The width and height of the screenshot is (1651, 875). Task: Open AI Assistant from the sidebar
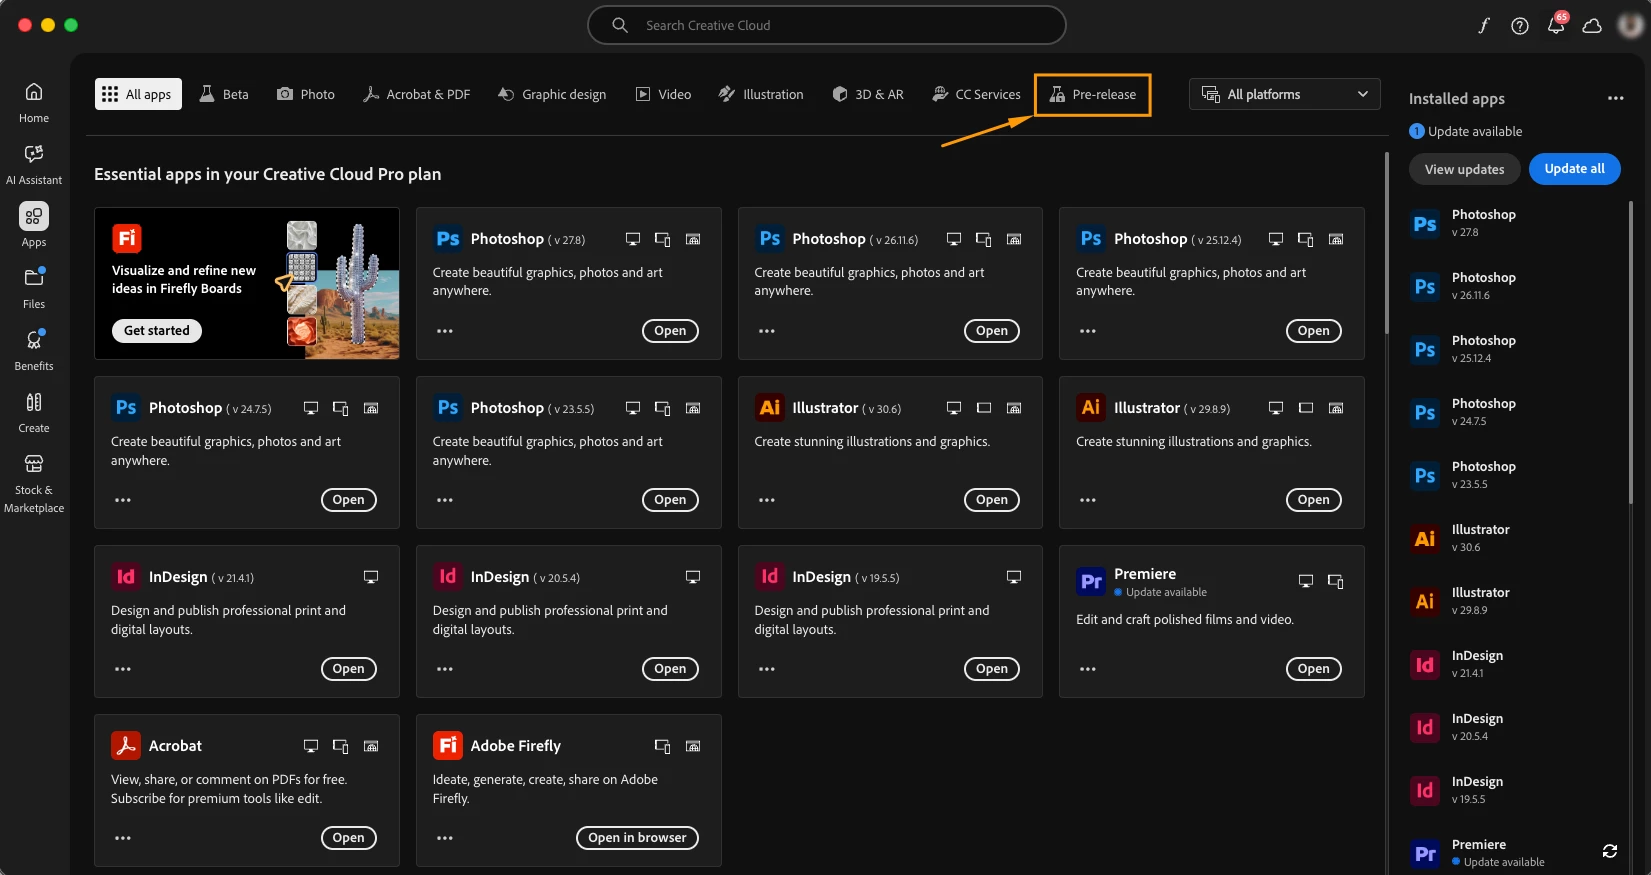[x=34, y=165]
